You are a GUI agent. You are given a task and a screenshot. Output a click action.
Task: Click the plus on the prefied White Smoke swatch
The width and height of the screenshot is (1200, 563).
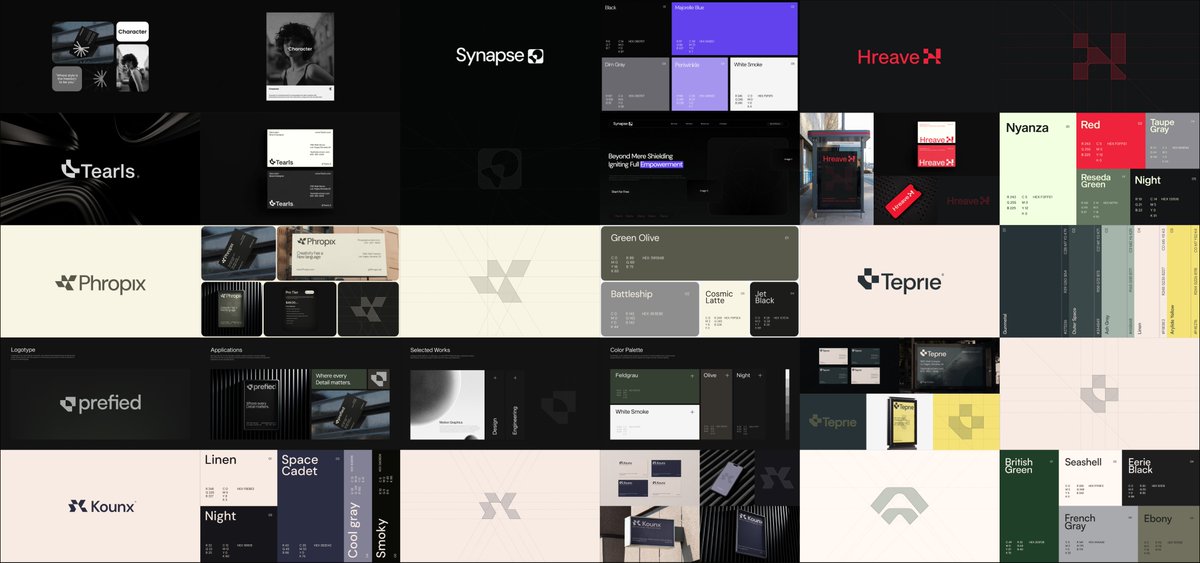pyautogui.click(x=691, y=412)
